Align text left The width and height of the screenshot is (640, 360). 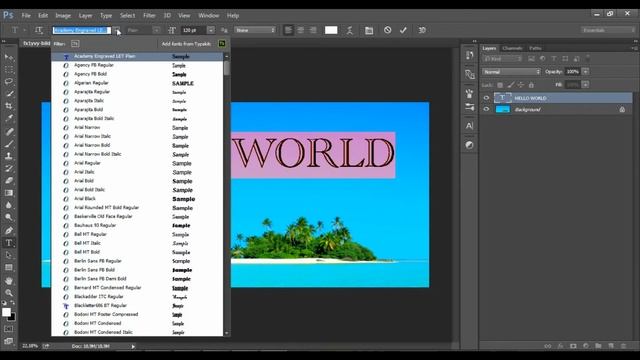point(288,30)
